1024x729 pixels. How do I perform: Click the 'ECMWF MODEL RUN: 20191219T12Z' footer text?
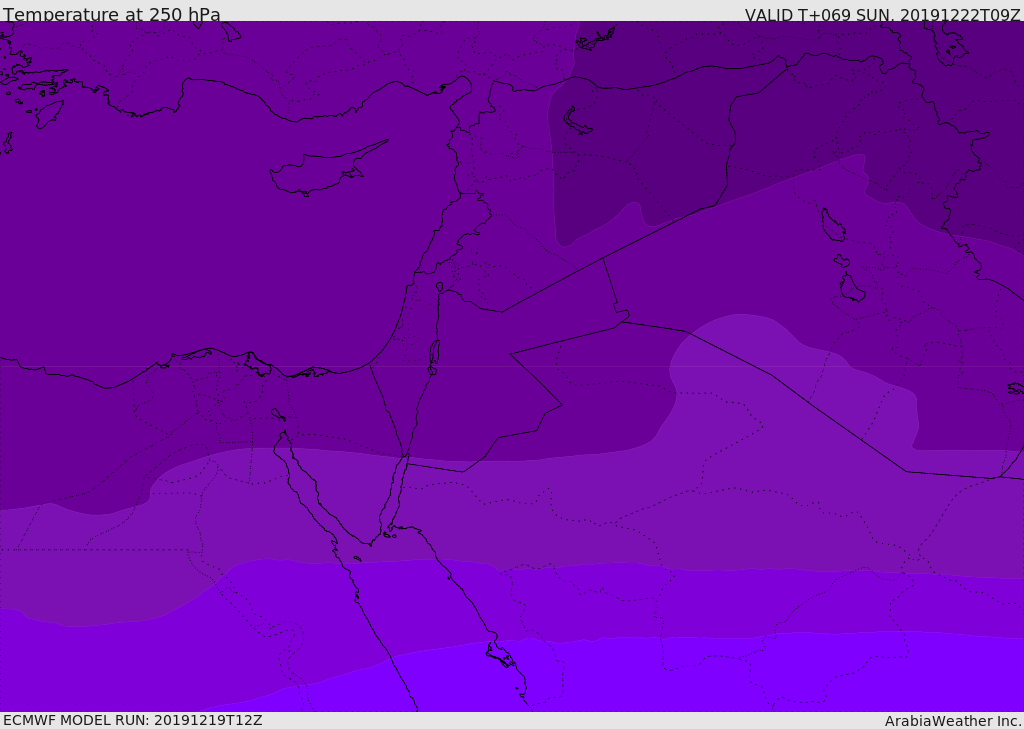133,721
